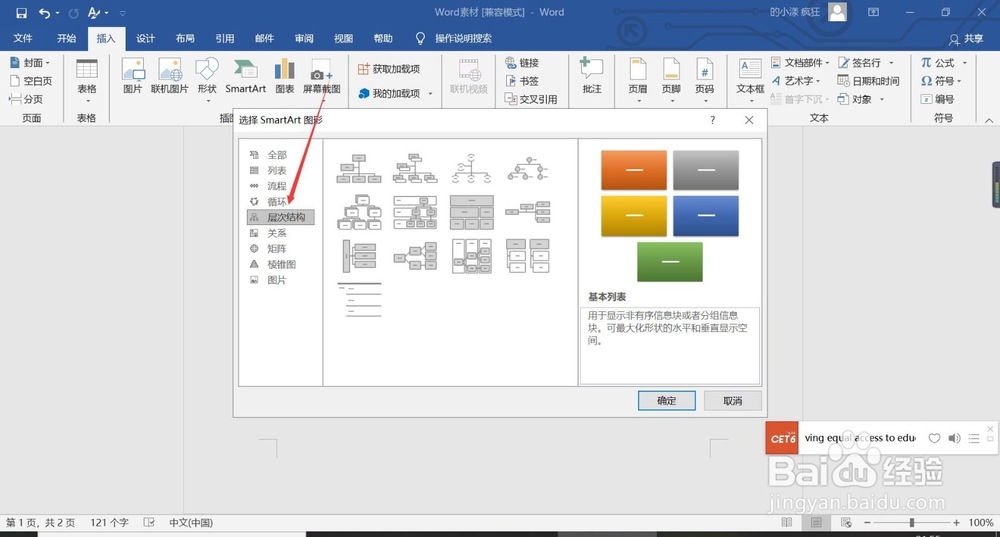Switch to the 视图 View tab

click(343, 38)
